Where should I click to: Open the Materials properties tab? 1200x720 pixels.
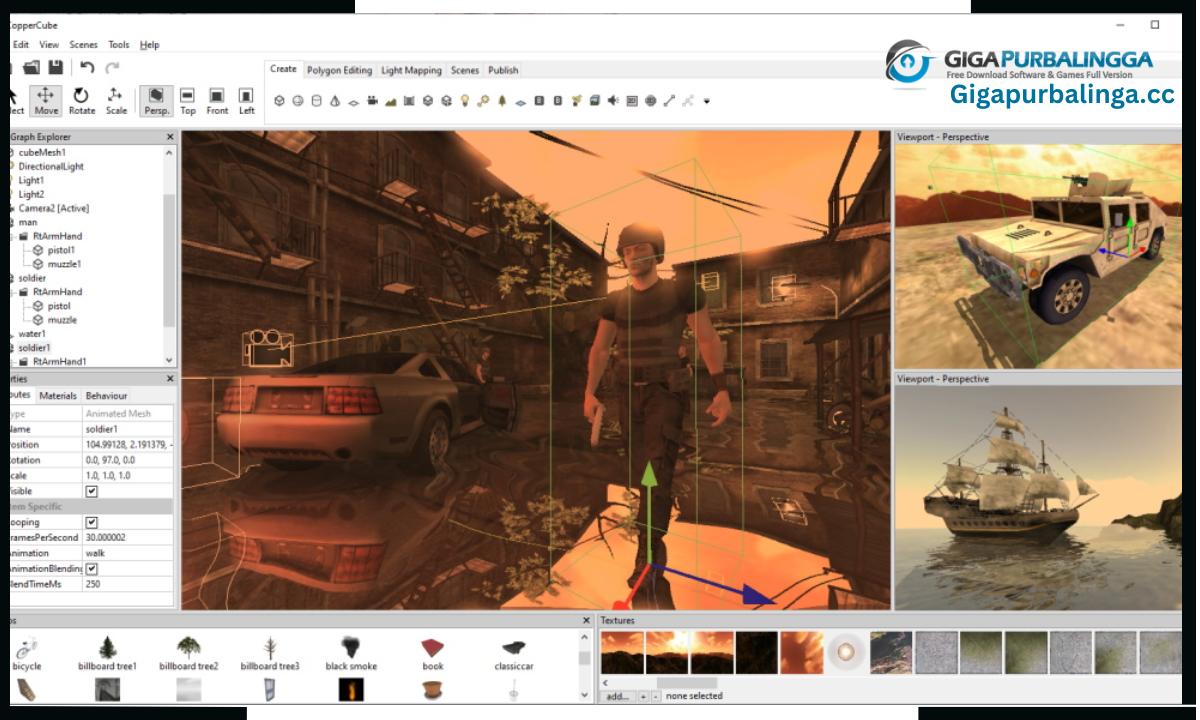pyautogui.click(x=58, y=396)
